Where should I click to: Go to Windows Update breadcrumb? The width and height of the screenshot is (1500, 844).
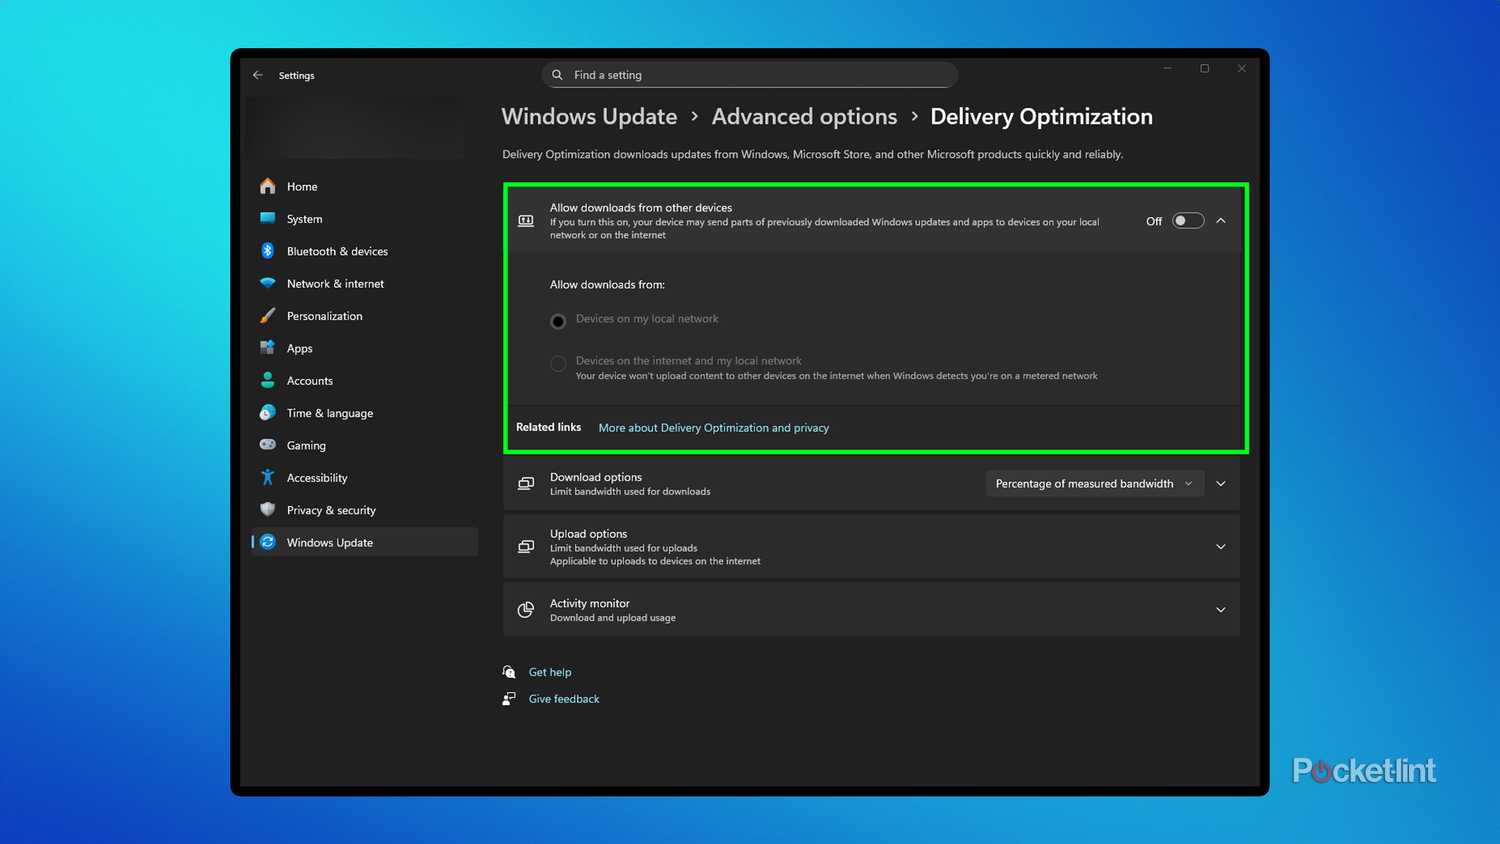click(589, 117)
